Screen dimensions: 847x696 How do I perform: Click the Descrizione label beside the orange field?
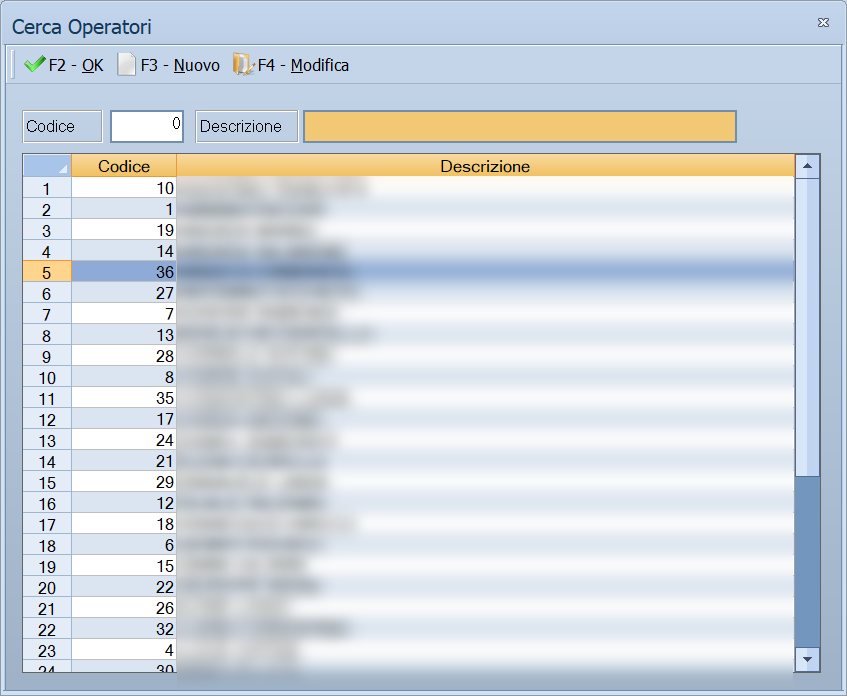tap(247, 126)
